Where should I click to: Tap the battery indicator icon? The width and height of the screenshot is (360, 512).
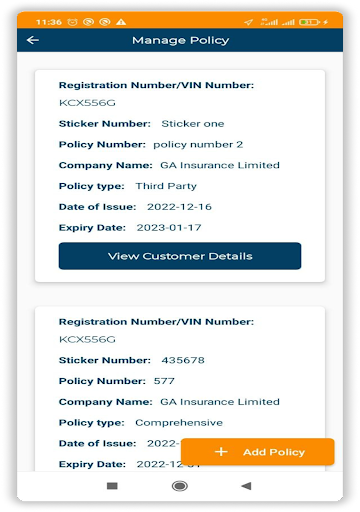(309, 22)
